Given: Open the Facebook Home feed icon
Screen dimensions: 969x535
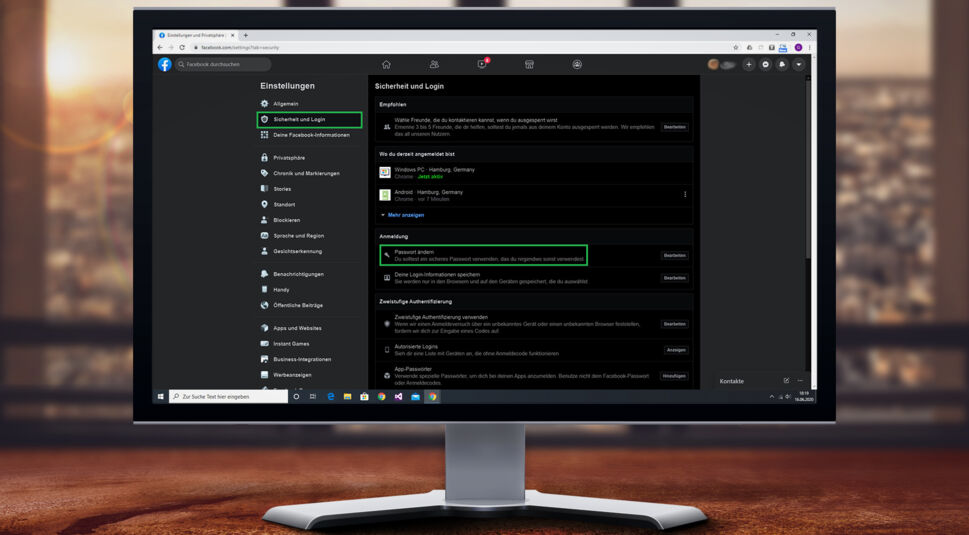Looking at the screenshot, I should tap(386, 64).
